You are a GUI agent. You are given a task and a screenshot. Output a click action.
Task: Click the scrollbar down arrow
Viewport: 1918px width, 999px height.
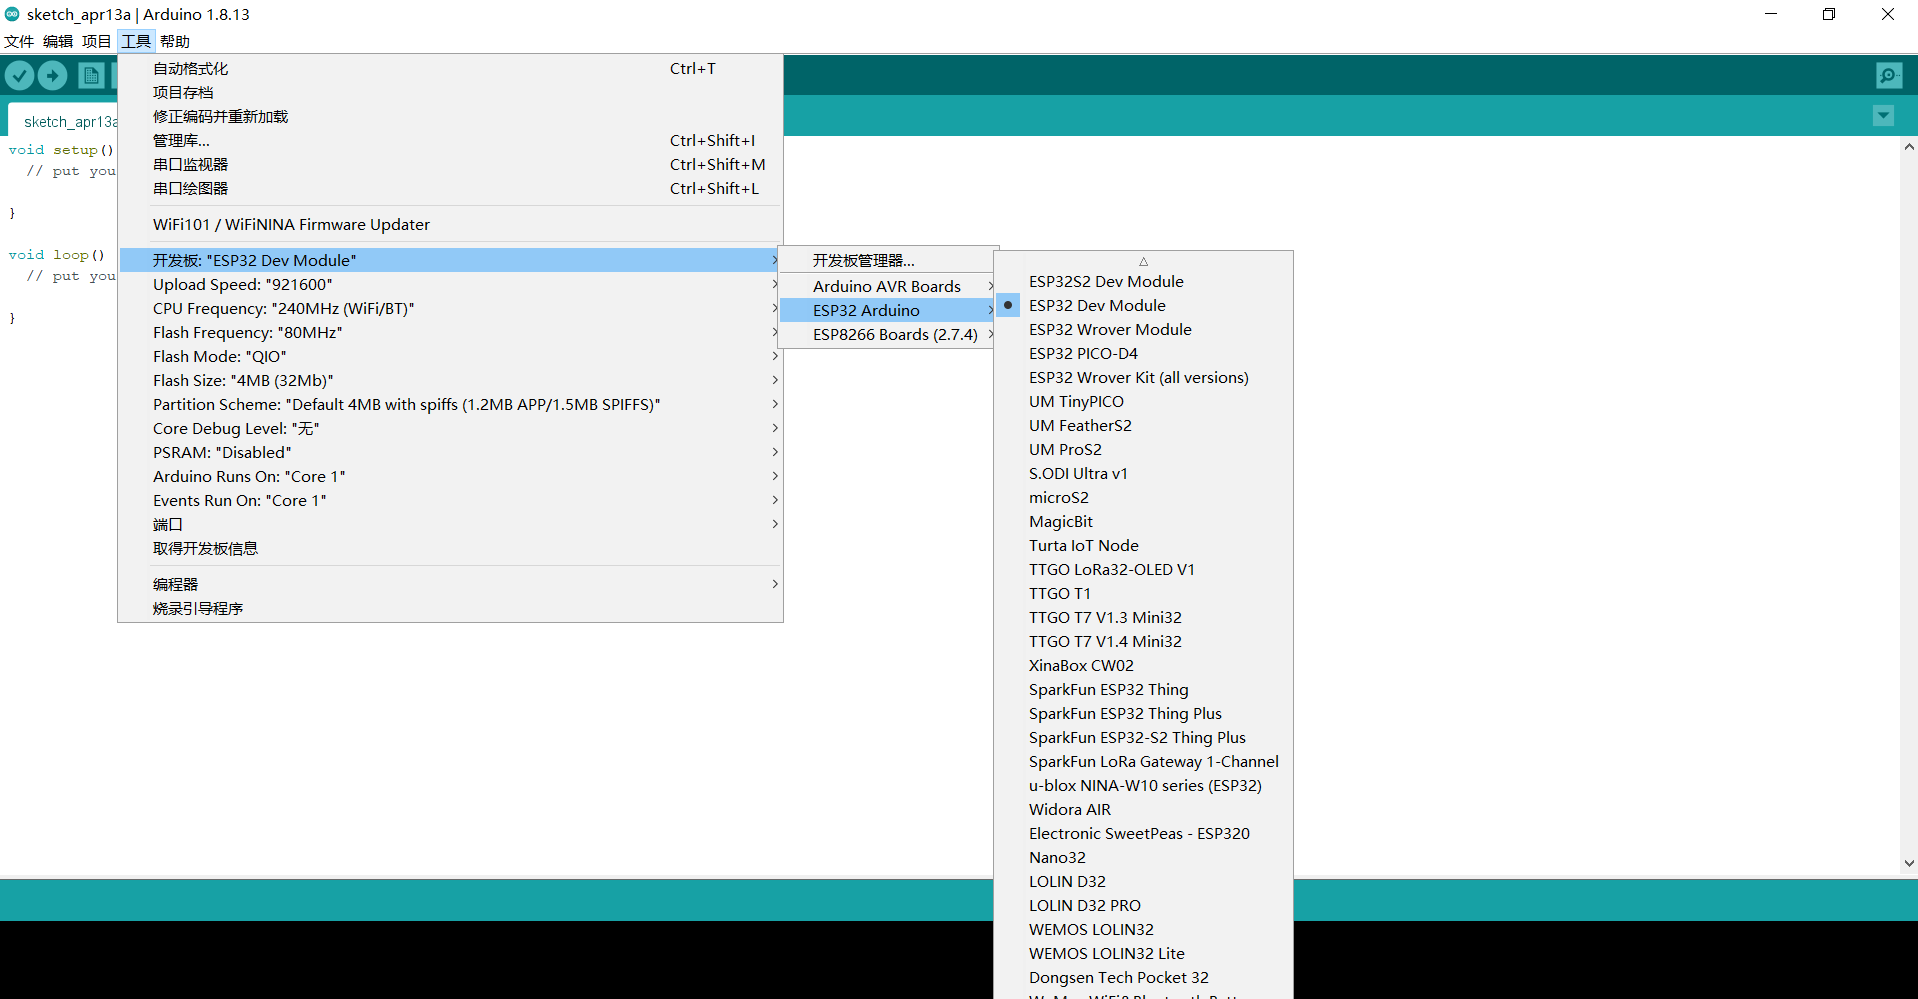[x=1908, y=862]
